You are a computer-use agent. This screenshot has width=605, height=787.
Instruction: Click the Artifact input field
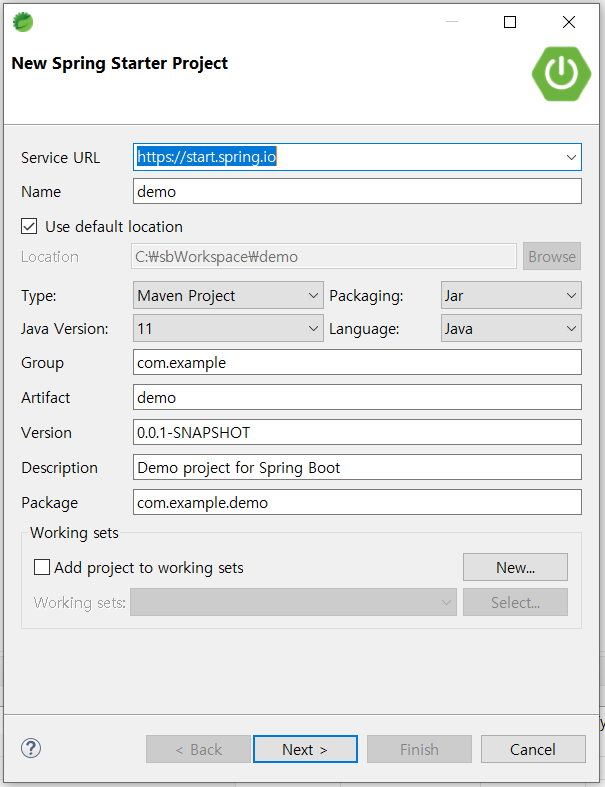click(357, 397)
